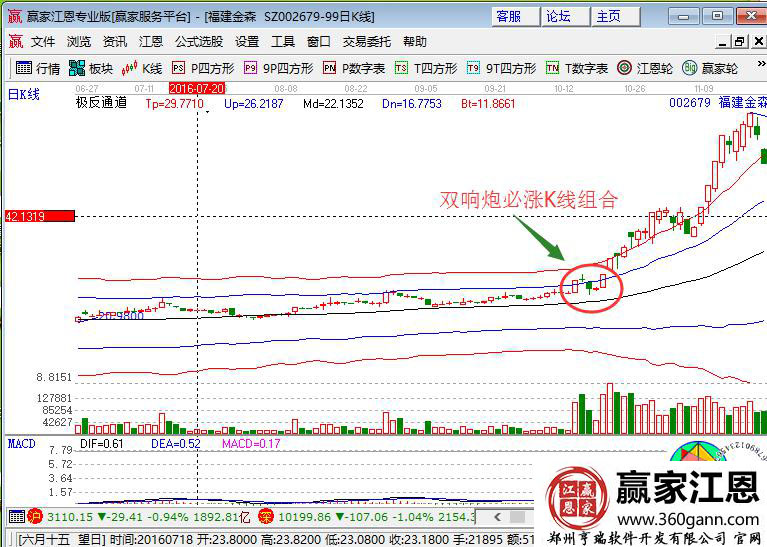Viewport: 767px width, 547px height.
Task: Click the red 2016-07-20 date marker
Action: 196,88
